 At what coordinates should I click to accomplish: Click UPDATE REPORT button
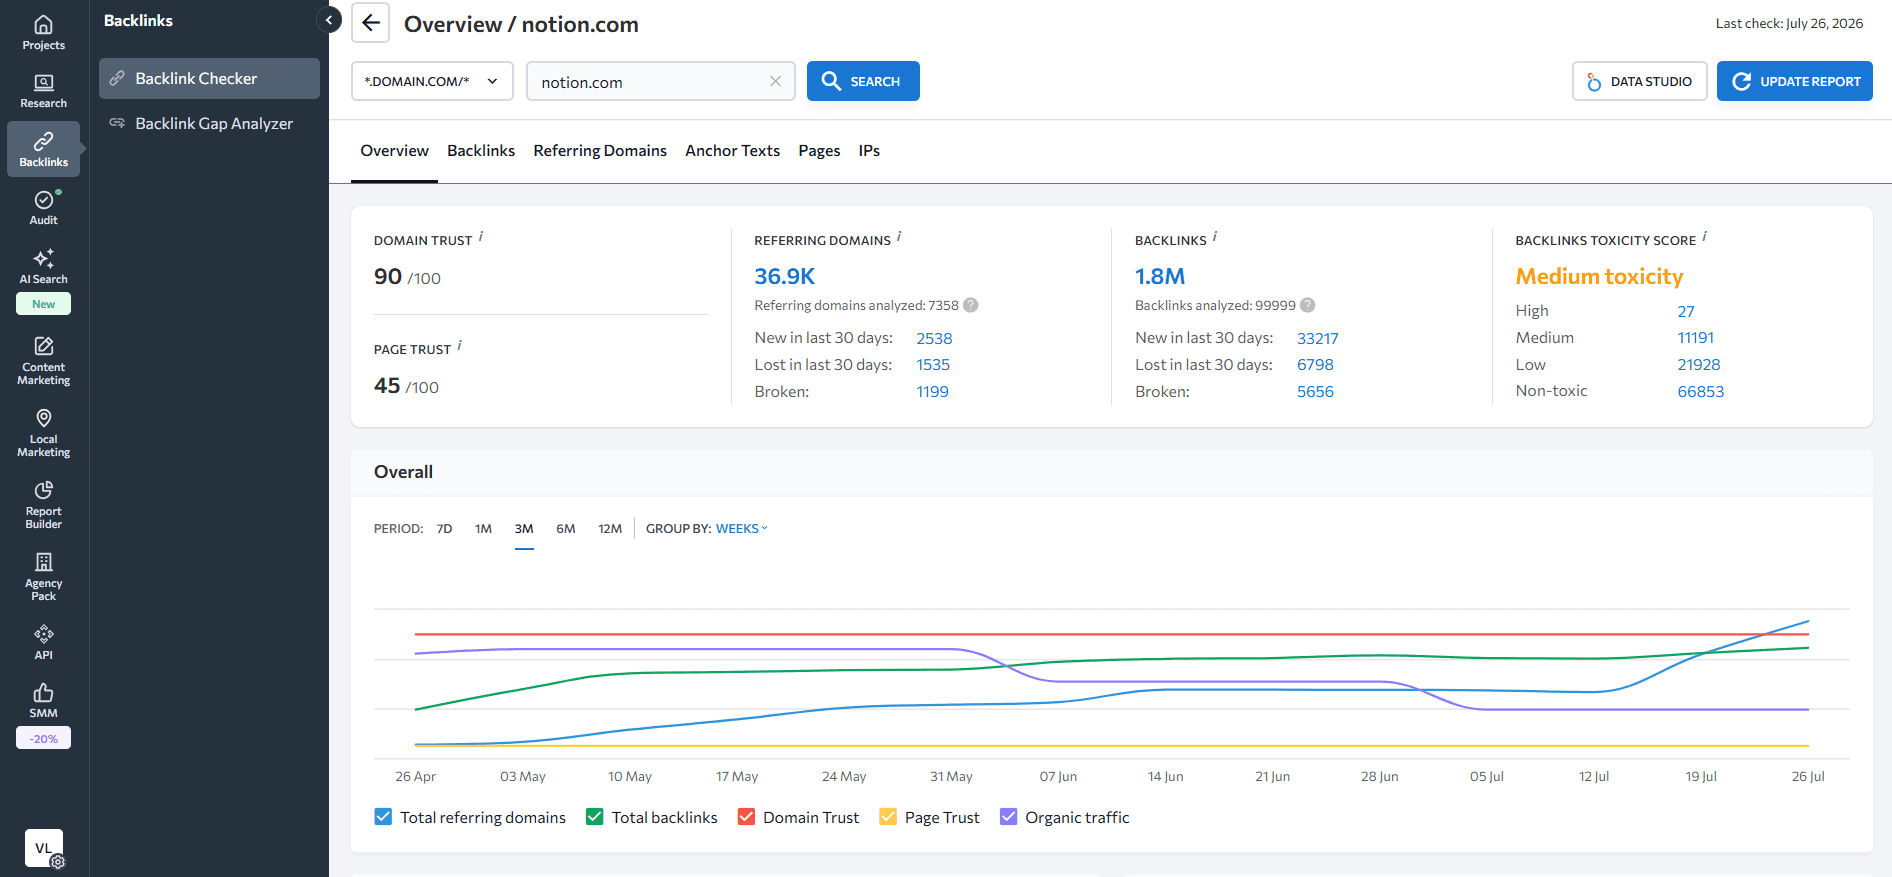1795,81
